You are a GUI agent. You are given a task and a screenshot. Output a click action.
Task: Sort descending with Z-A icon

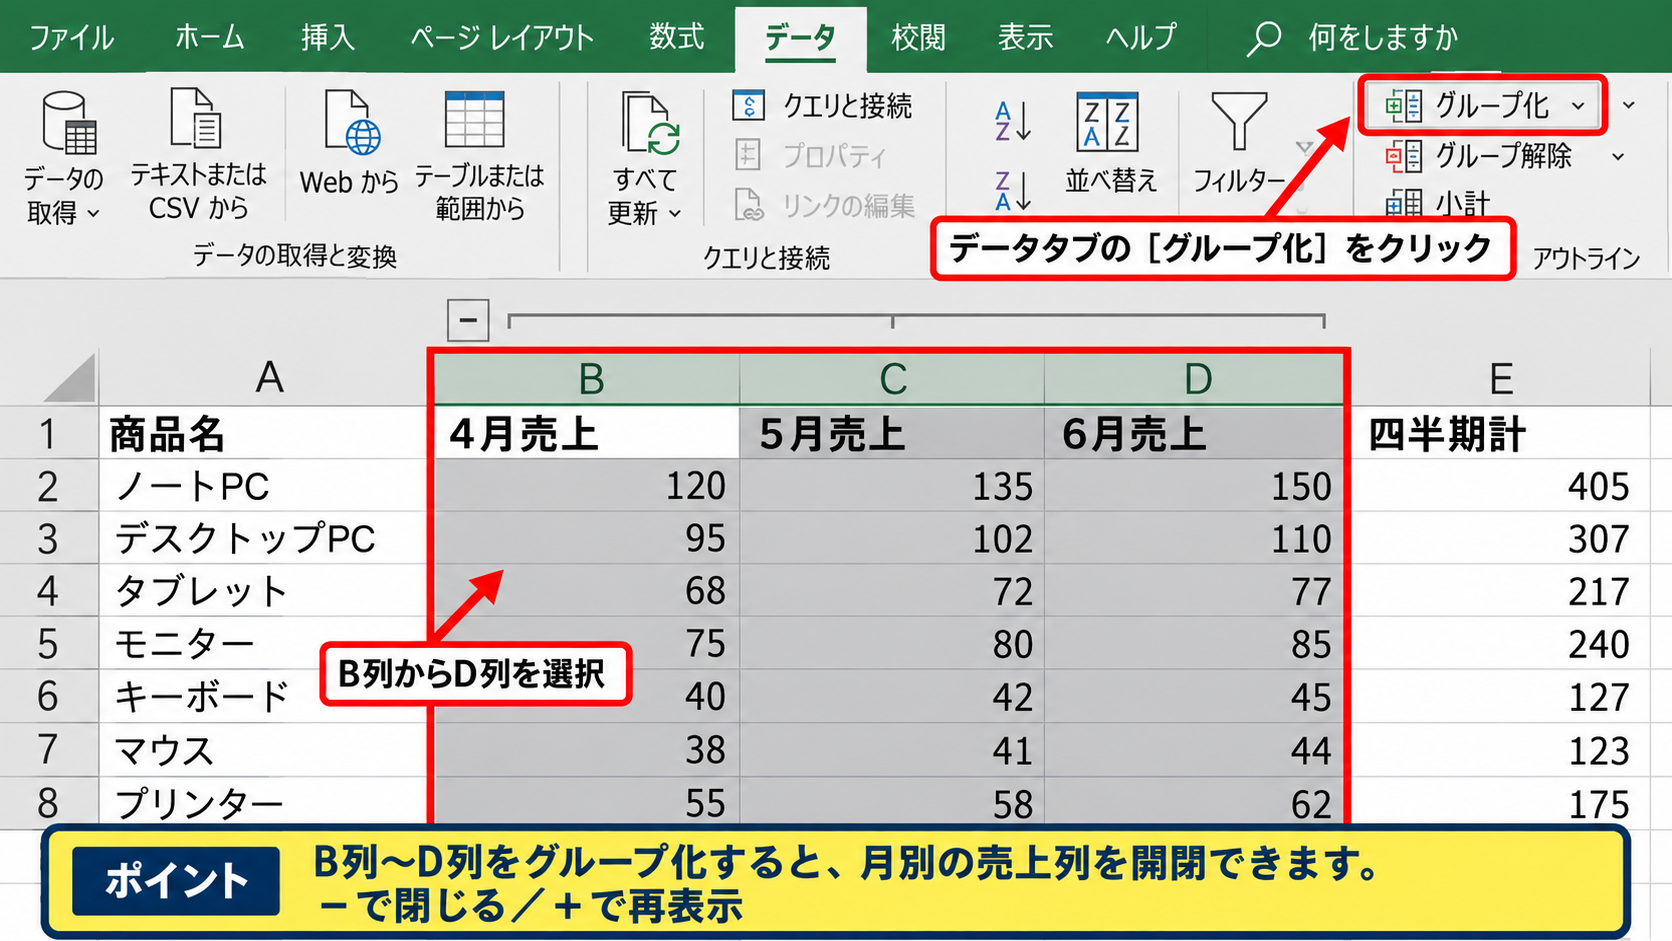click(x=1012, y=190)
